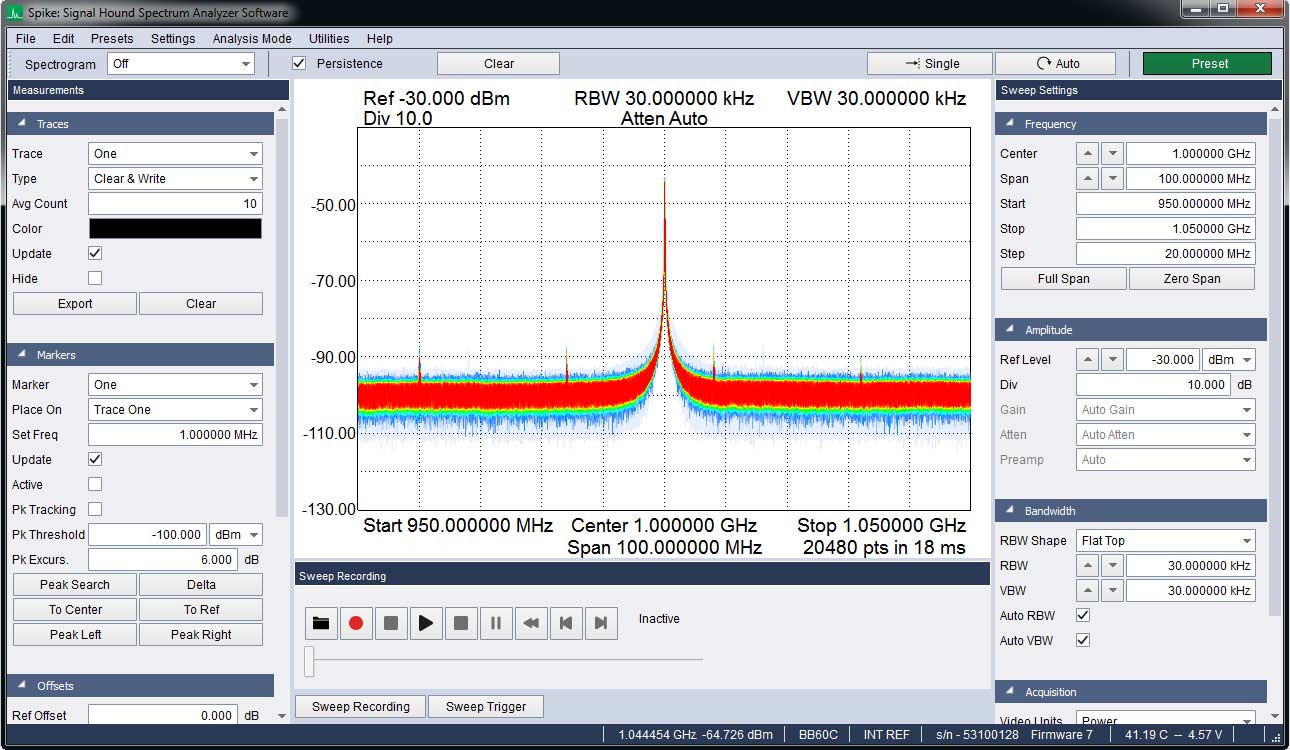Screen dimensions: 1290x750
Task: Open the RBW Shape dropdown
Action: click(1165, 541)
